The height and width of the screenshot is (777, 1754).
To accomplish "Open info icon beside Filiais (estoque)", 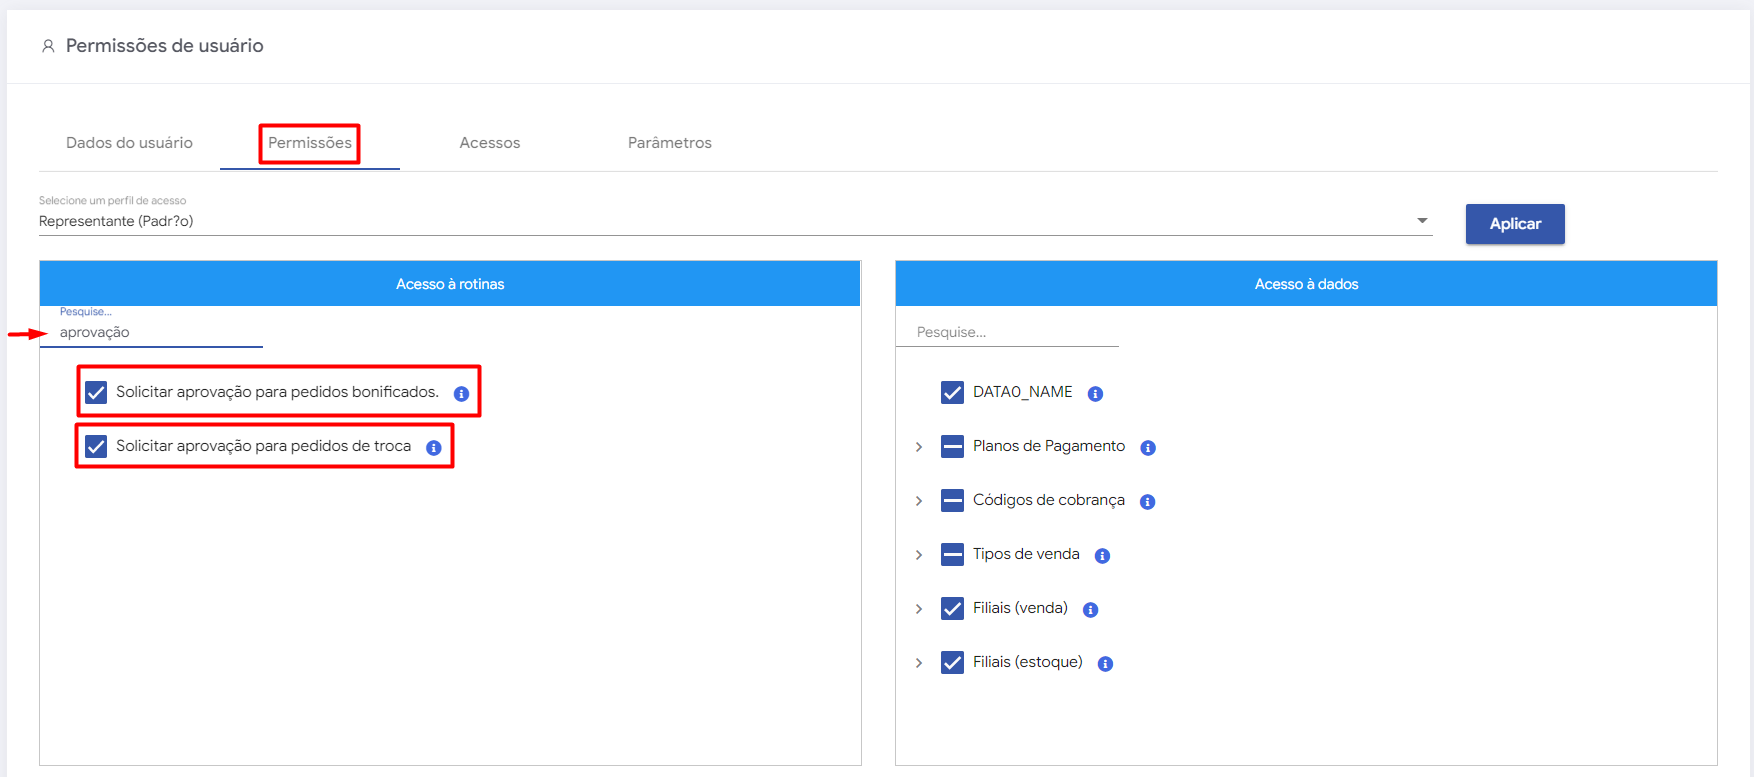I will (1105, 664).
